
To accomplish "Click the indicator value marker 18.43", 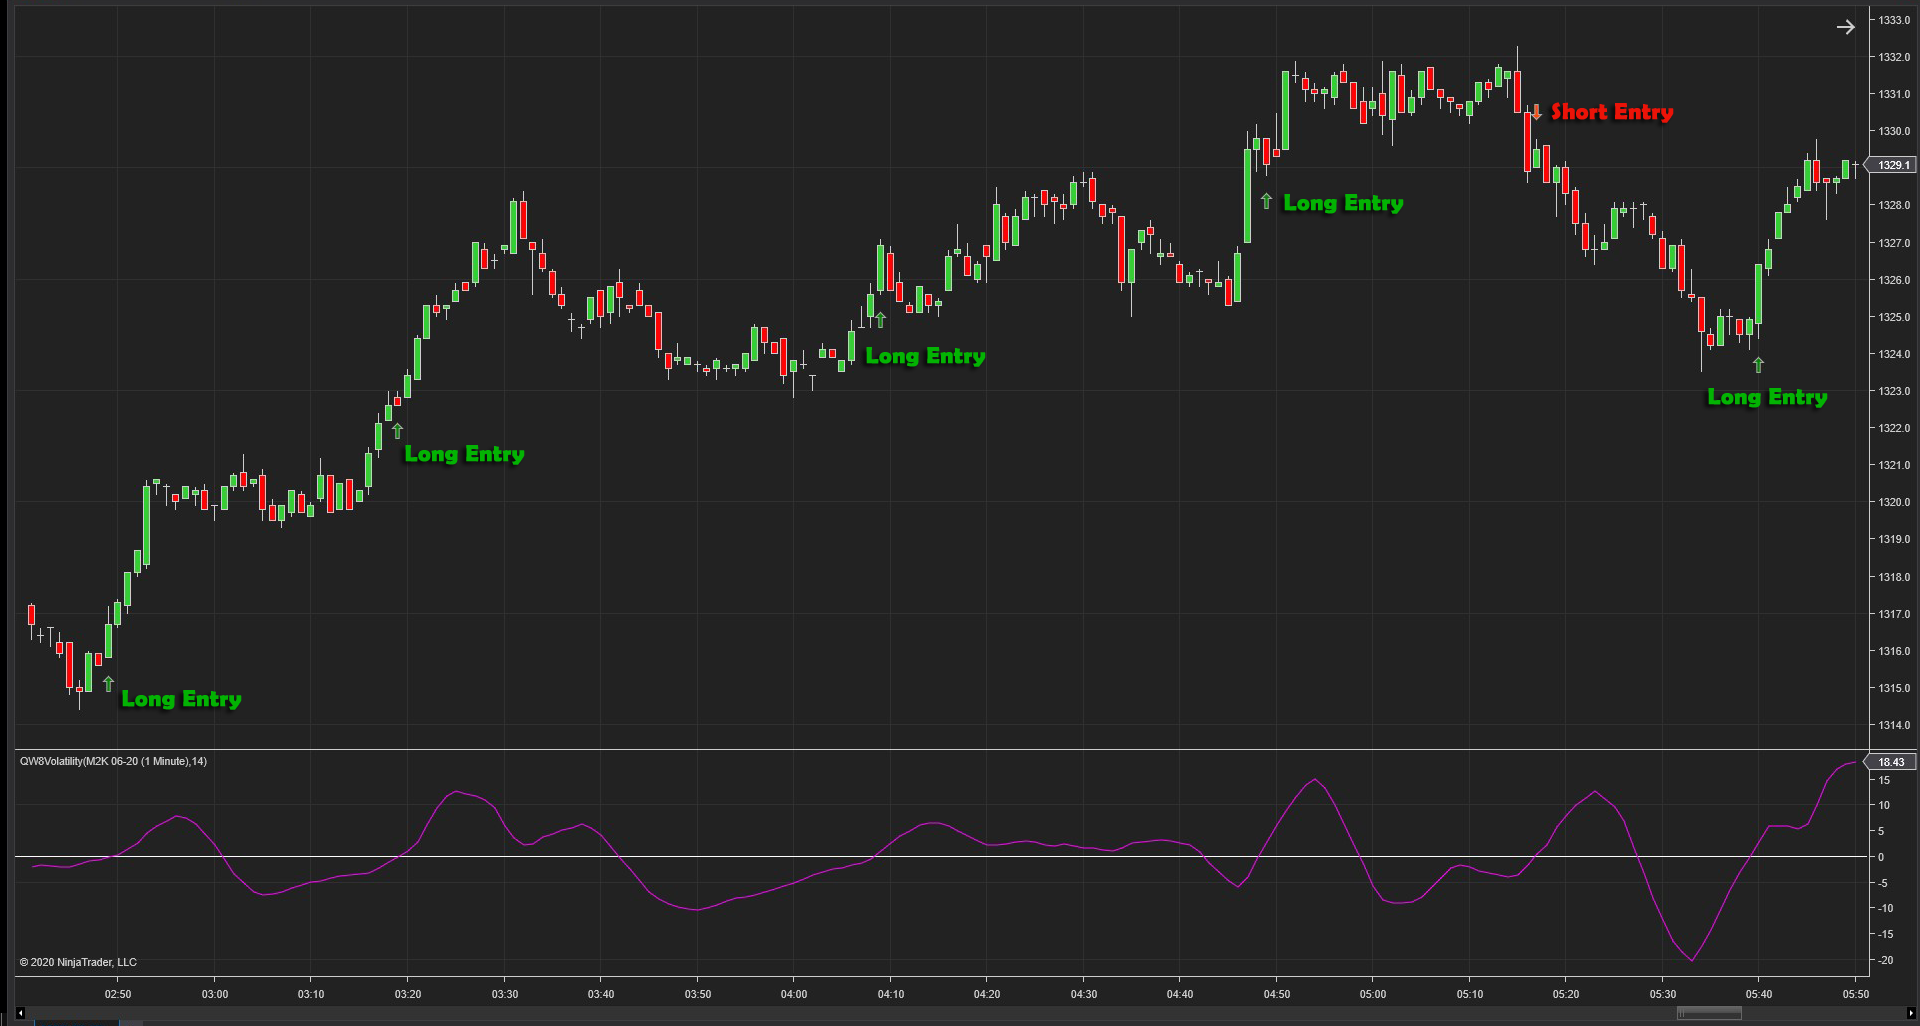I will (1891, 762).
